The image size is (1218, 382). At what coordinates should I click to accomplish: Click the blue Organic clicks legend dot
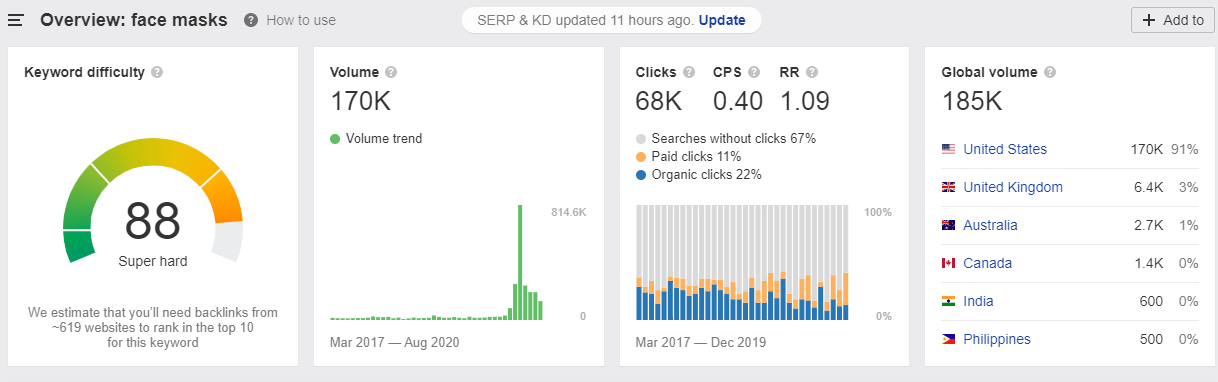tap(641, 175)
